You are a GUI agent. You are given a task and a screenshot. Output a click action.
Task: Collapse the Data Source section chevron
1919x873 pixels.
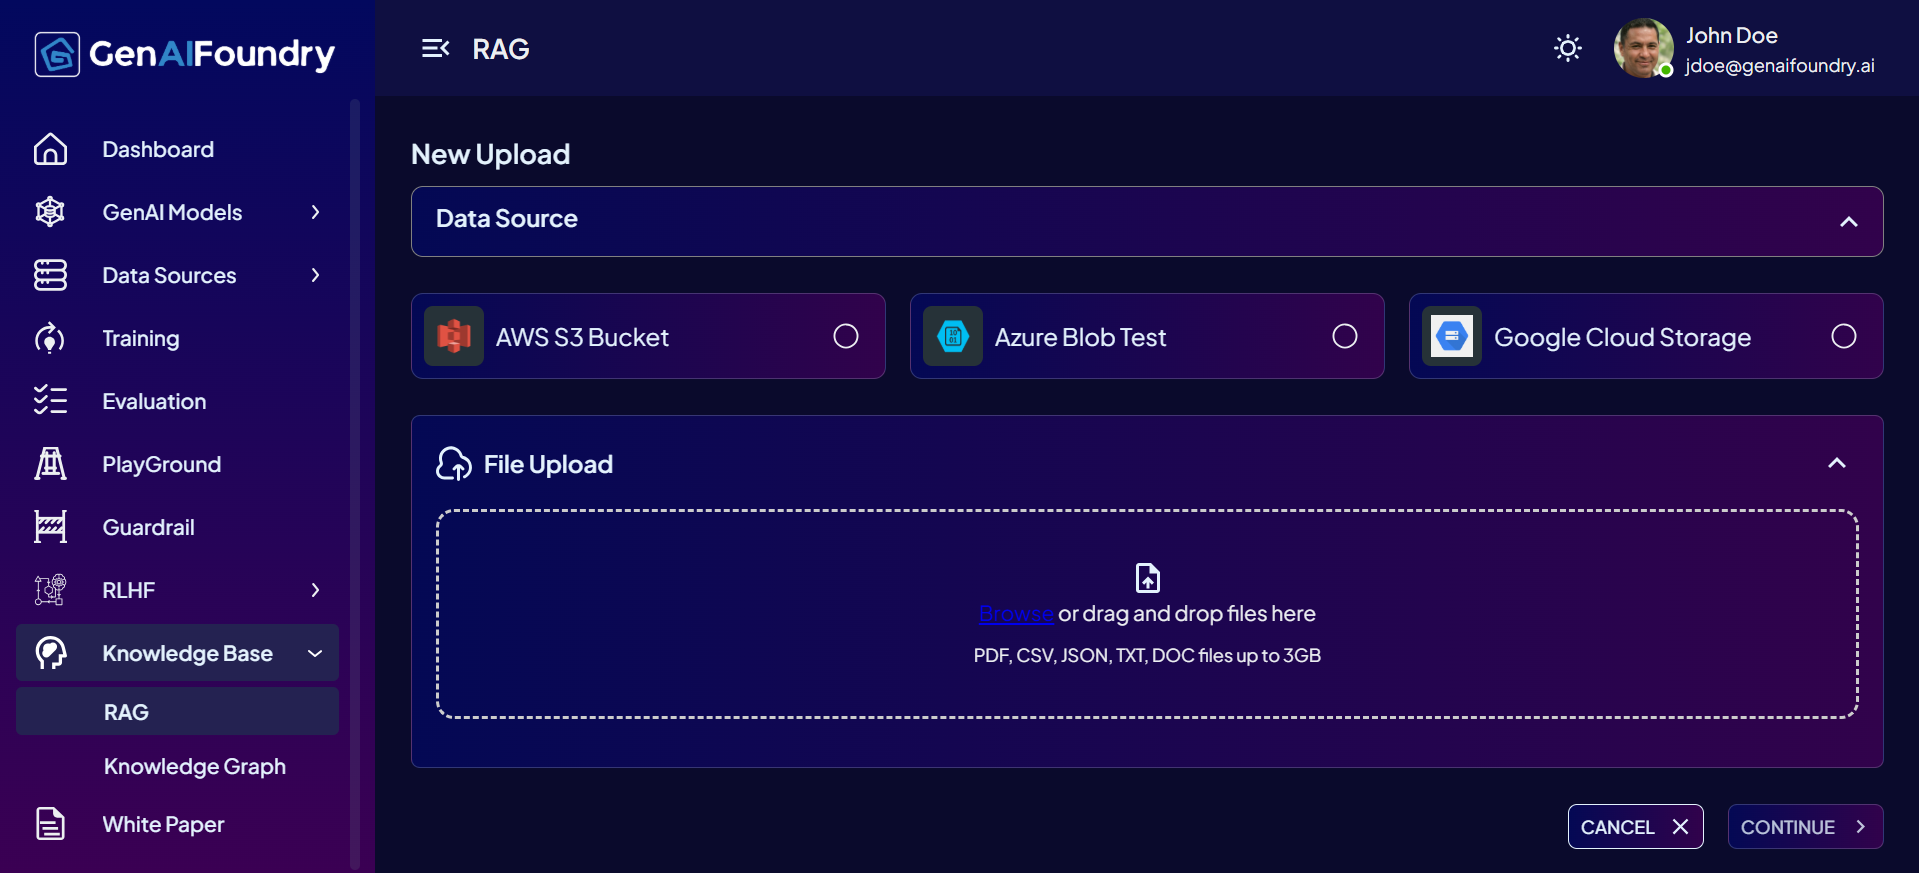[x=1849, y=221]
